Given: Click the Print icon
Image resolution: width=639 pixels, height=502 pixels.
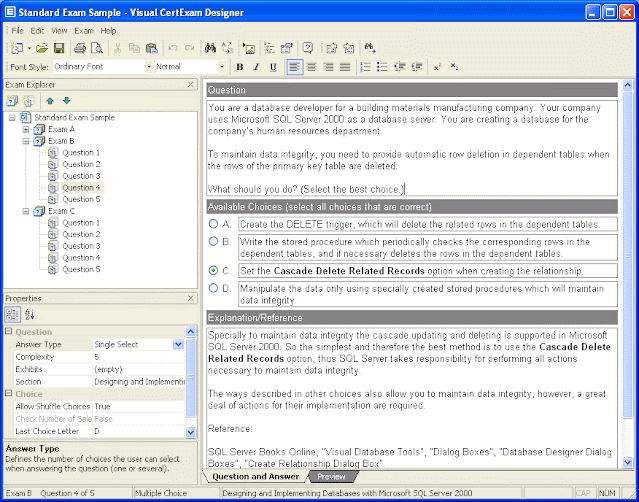Looking at the screenshot, I should coord(80,48).
